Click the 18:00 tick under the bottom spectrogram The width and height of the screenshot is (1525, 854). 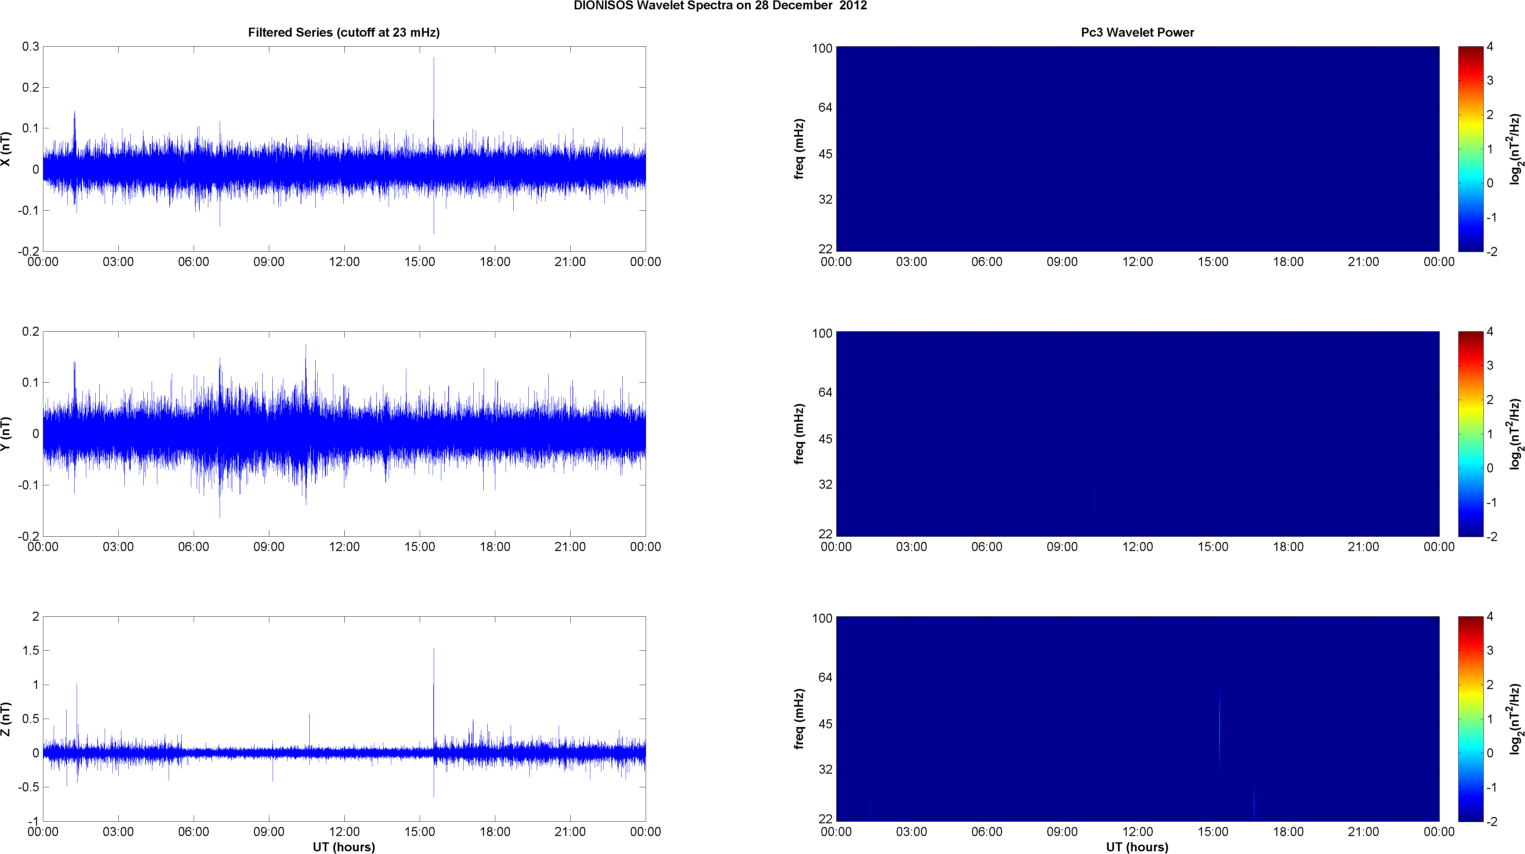click(1288, 832)
